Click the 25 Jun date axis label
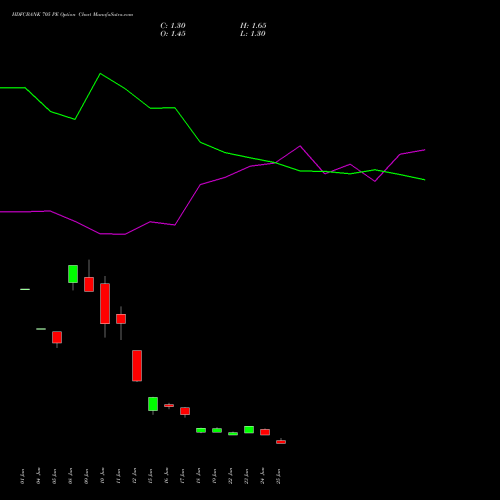The width and height of the screenshot is (500, 500). (x=279, y=476)
